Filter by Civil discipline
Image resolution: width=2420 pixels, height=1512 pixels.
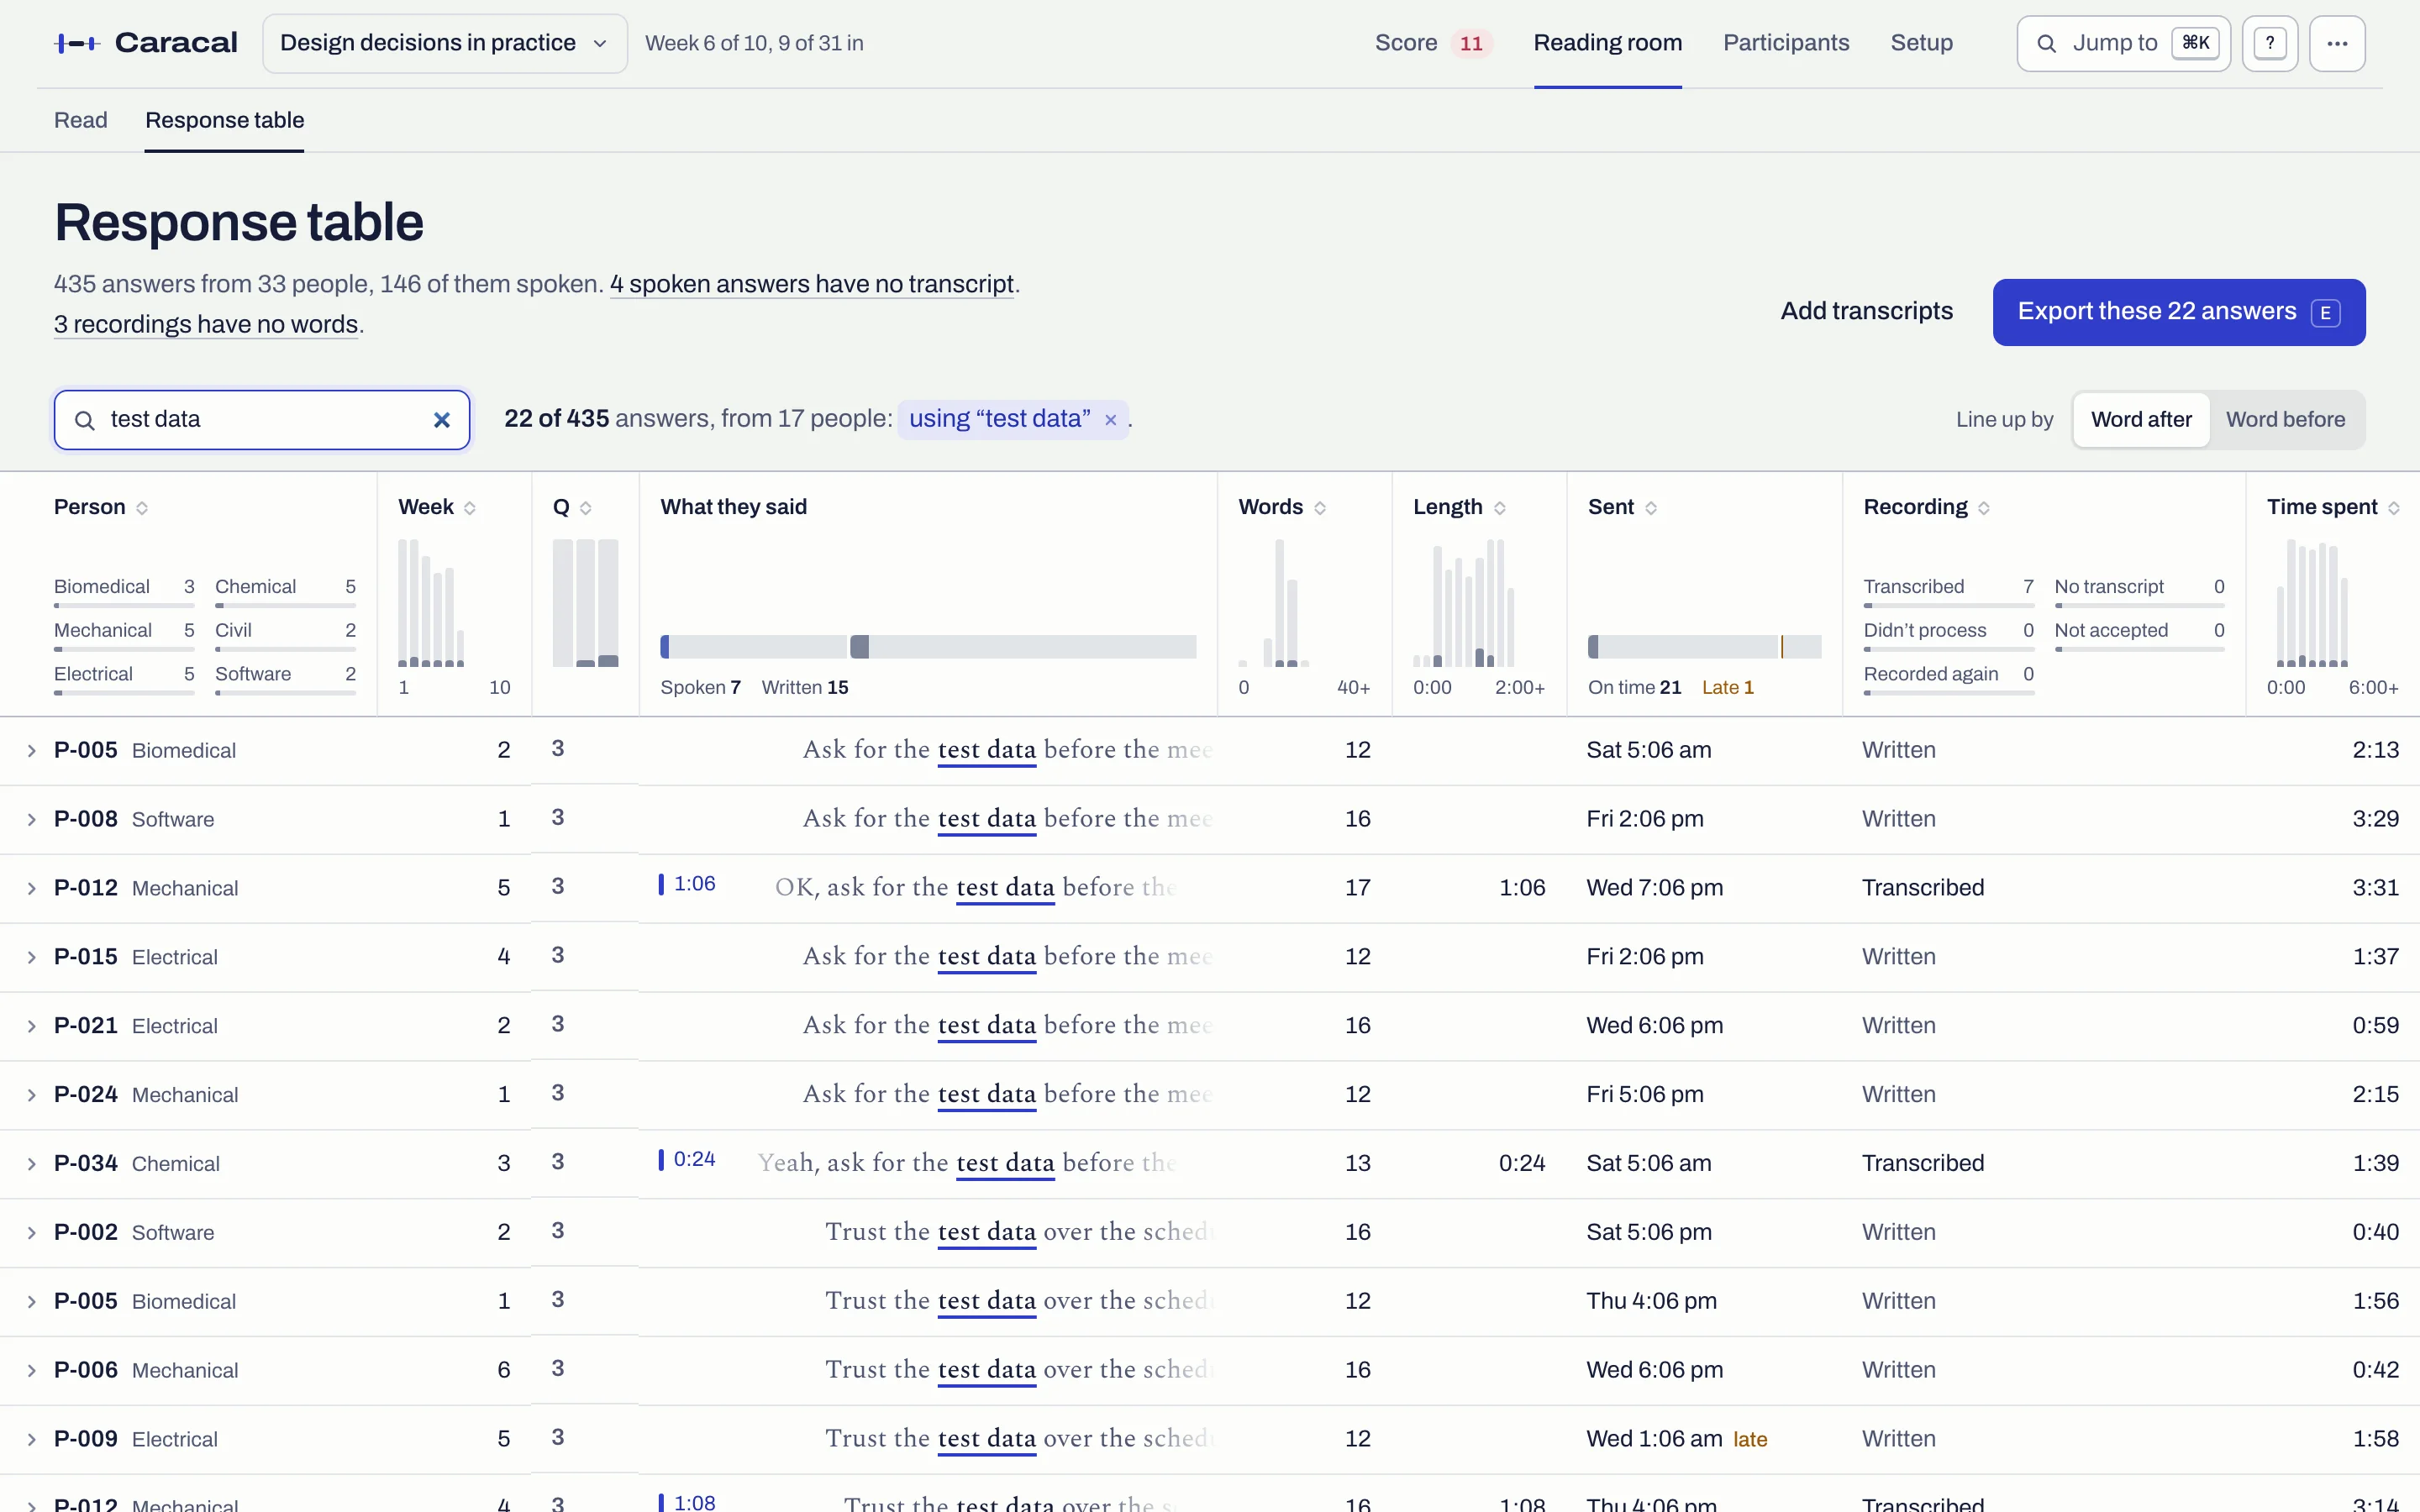[285, 635]
